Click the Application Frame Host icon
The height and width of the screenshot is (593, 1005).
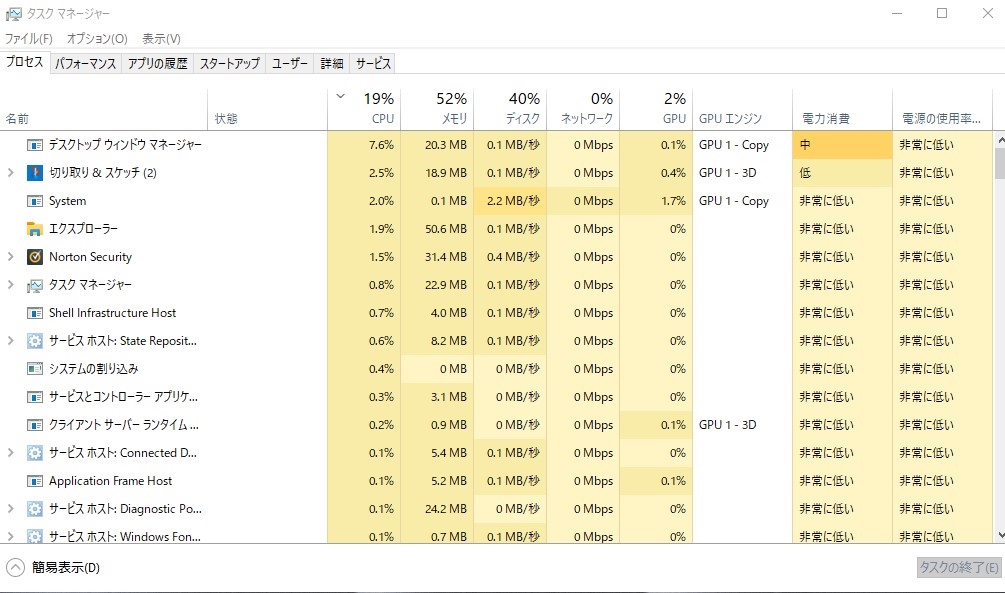tap(35, 481)
